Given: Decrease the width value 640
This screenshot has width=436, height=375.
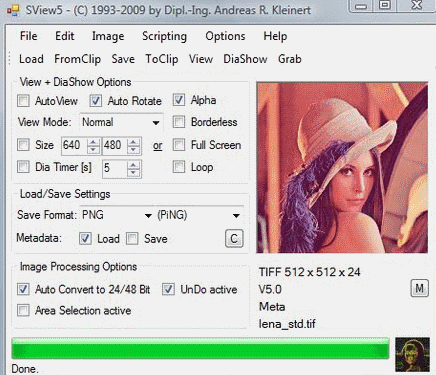Looking at the screenshot, I should [x=93, y=150].
